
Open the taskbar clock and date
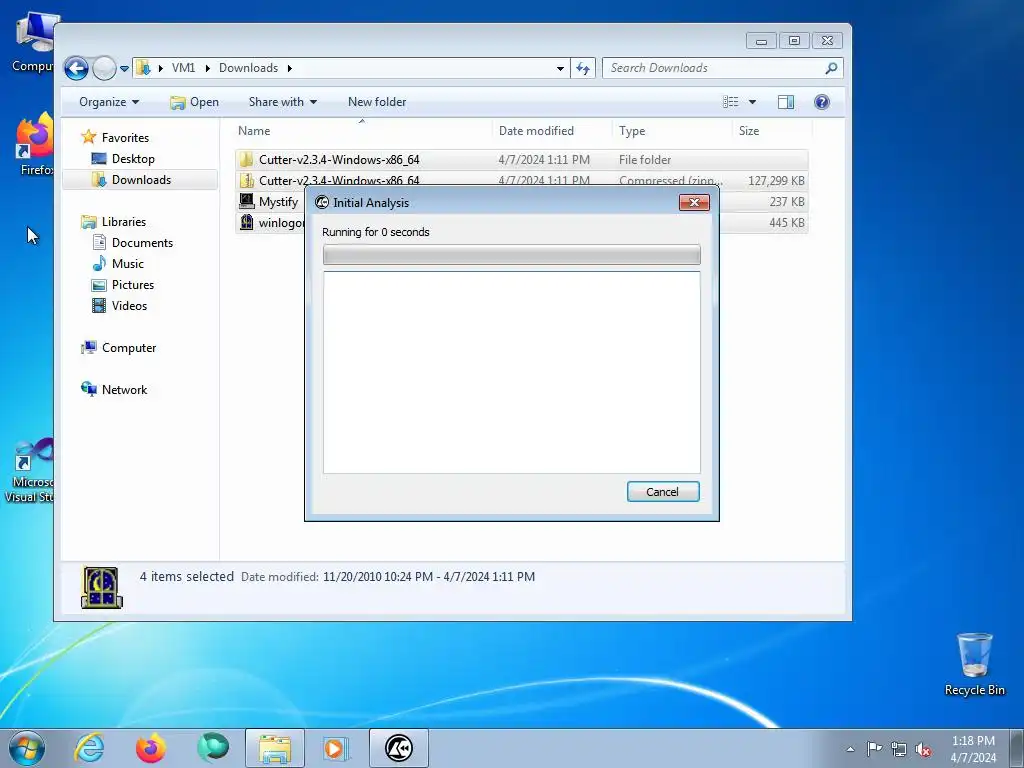click(x=973, y=749)
